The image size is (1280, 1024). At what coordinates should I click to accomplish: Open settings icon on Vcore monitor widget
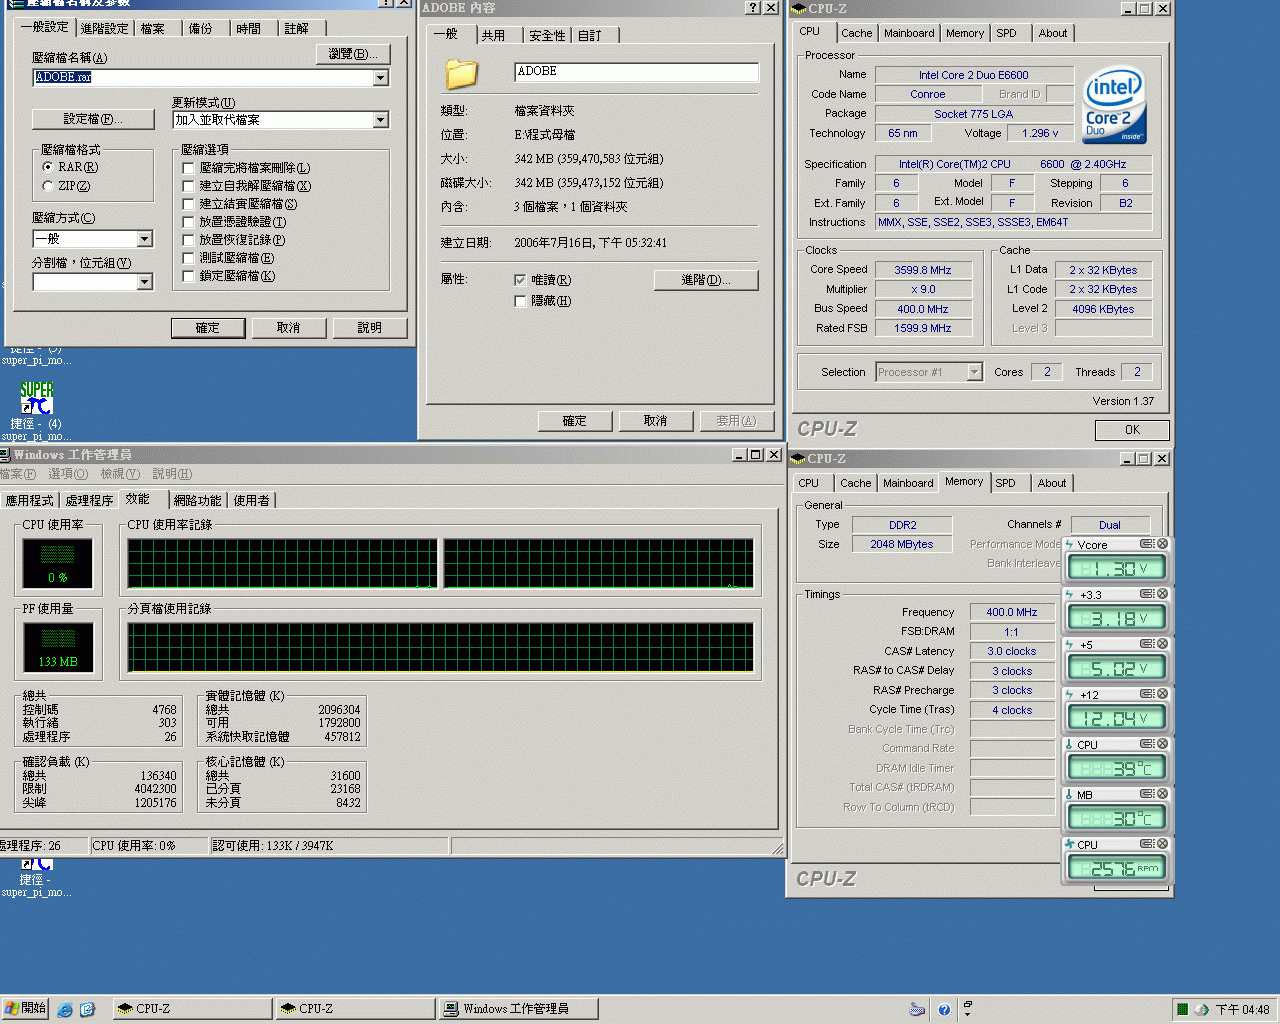point(1147,544)
